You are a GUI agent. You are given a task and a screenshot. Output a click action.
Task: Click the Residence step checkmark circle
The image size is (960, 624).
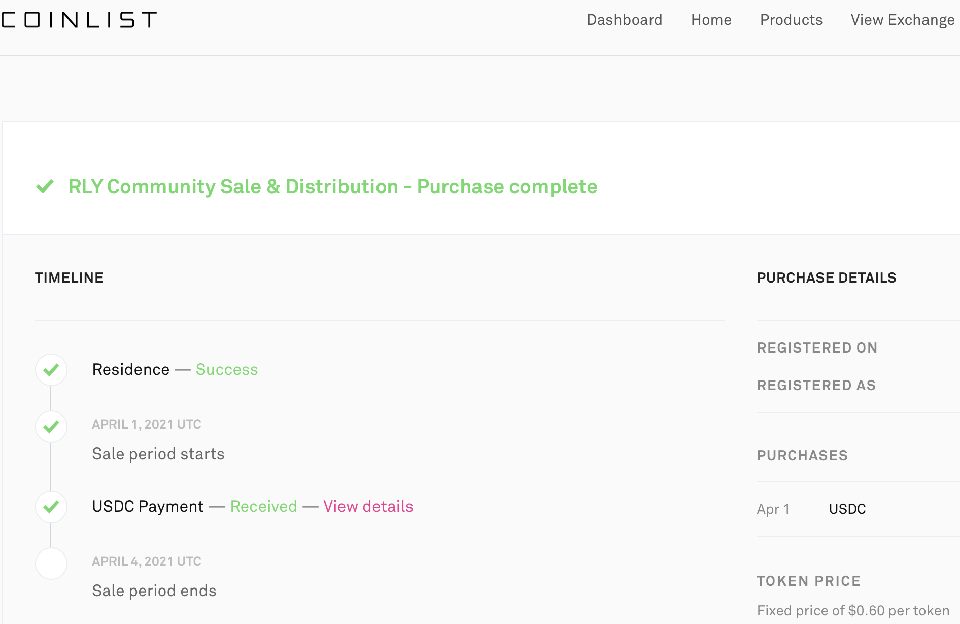tap(51, 370)
